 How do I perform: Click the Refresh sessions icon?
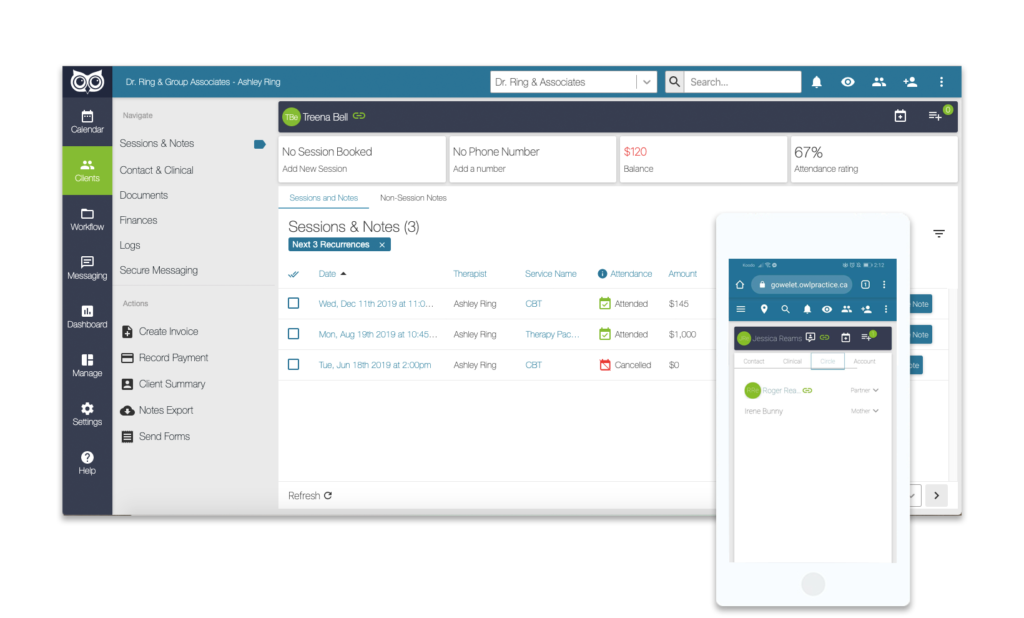point(328,496)
